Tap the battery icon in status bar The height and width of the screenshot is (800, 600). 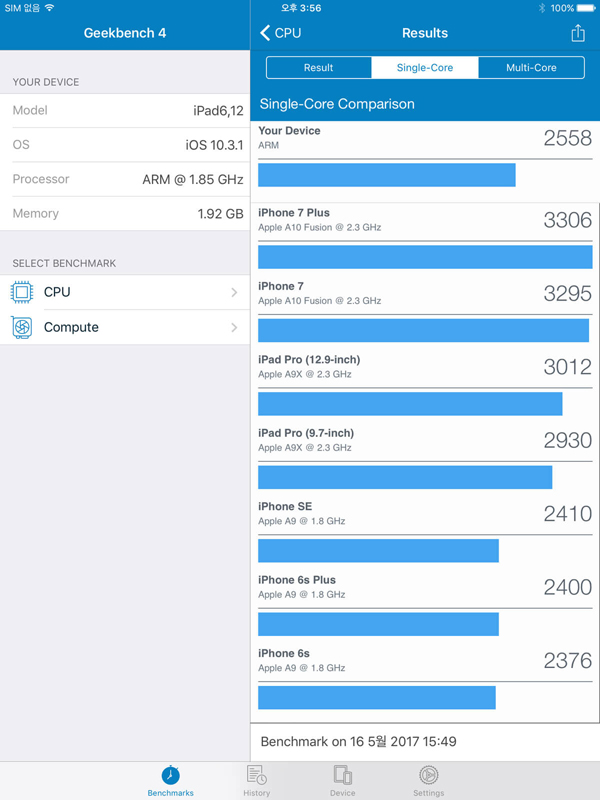586,8
